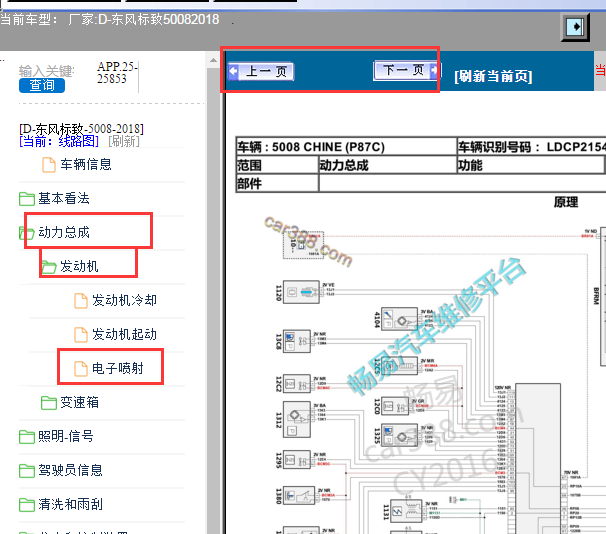This screenshot has width=606, height=534.
Task: Click the 清洗和雨刮 folder icon
Action: tap(27, 505)
